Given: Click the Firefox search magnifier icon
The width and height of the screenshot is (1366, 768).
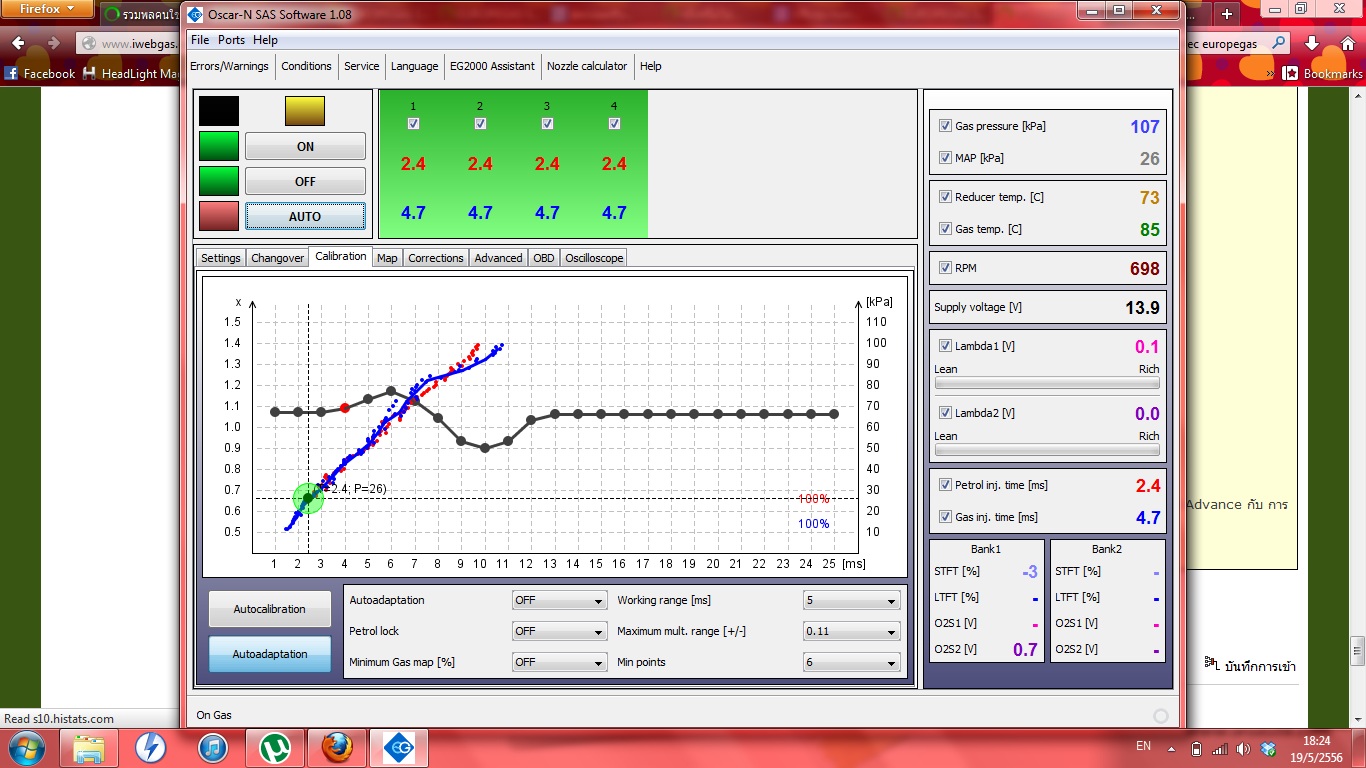Looking at the screenshot, I should pyautogui.click(x=1278, y=43).
